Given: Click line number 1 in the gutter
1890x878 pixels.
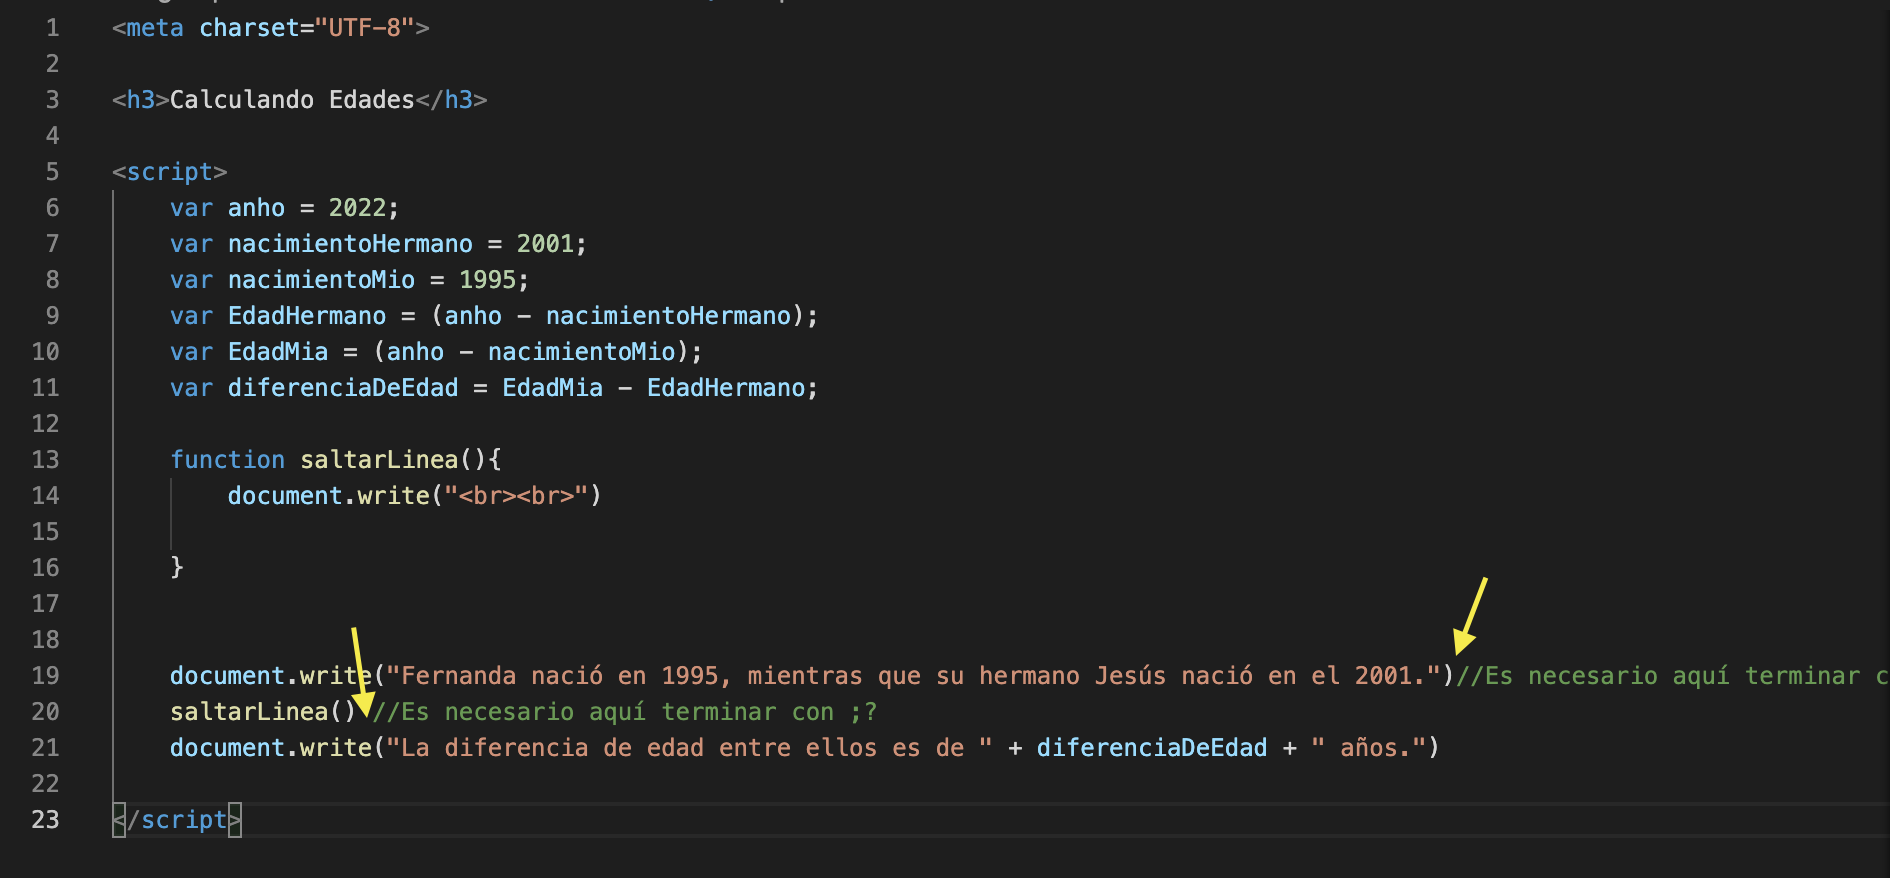Looking at the screenshot, I should pyautogui.click(x=52, y=28).
